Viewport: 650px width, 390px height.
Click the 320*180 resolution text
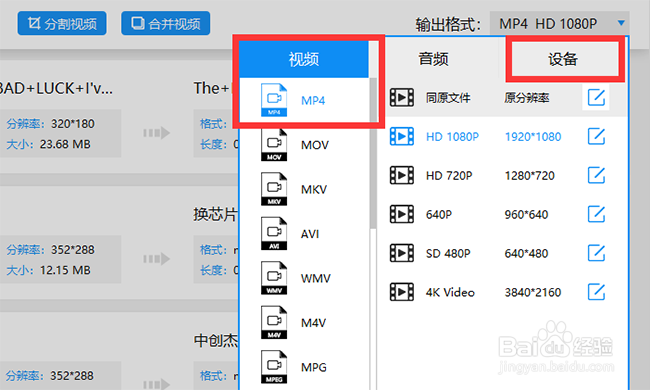point(73,124)
